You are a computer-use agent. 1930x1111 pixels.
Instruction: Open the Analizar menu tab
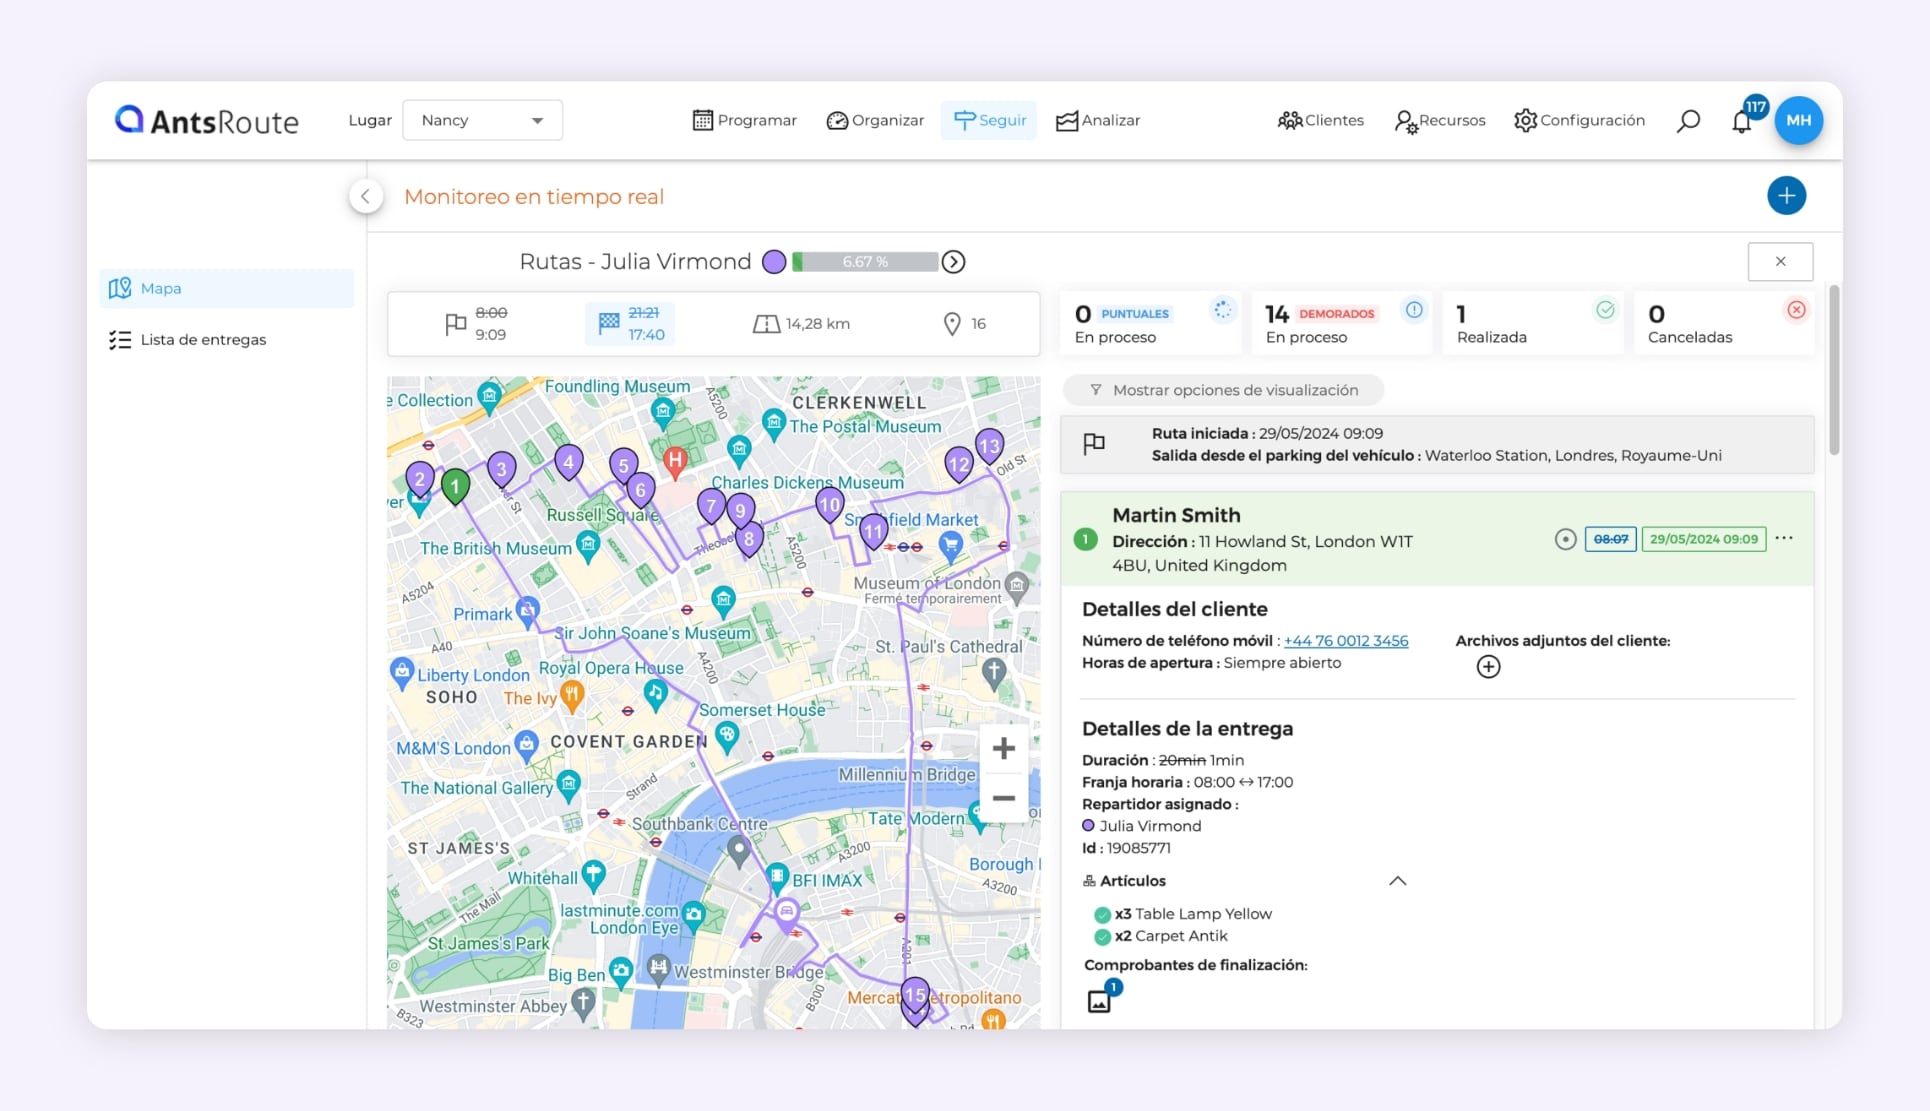tap(1098, 121)
